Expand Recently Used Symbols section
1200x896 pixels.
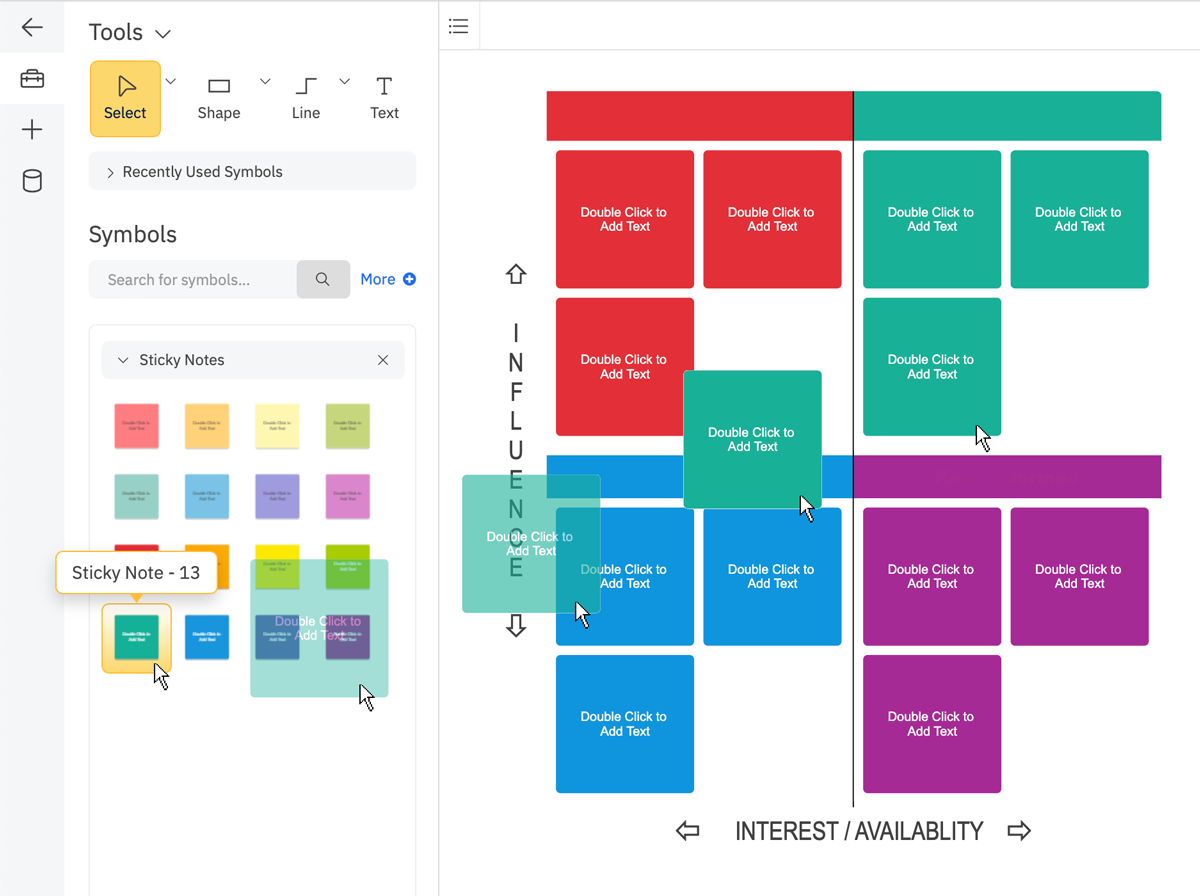(111, 172)
